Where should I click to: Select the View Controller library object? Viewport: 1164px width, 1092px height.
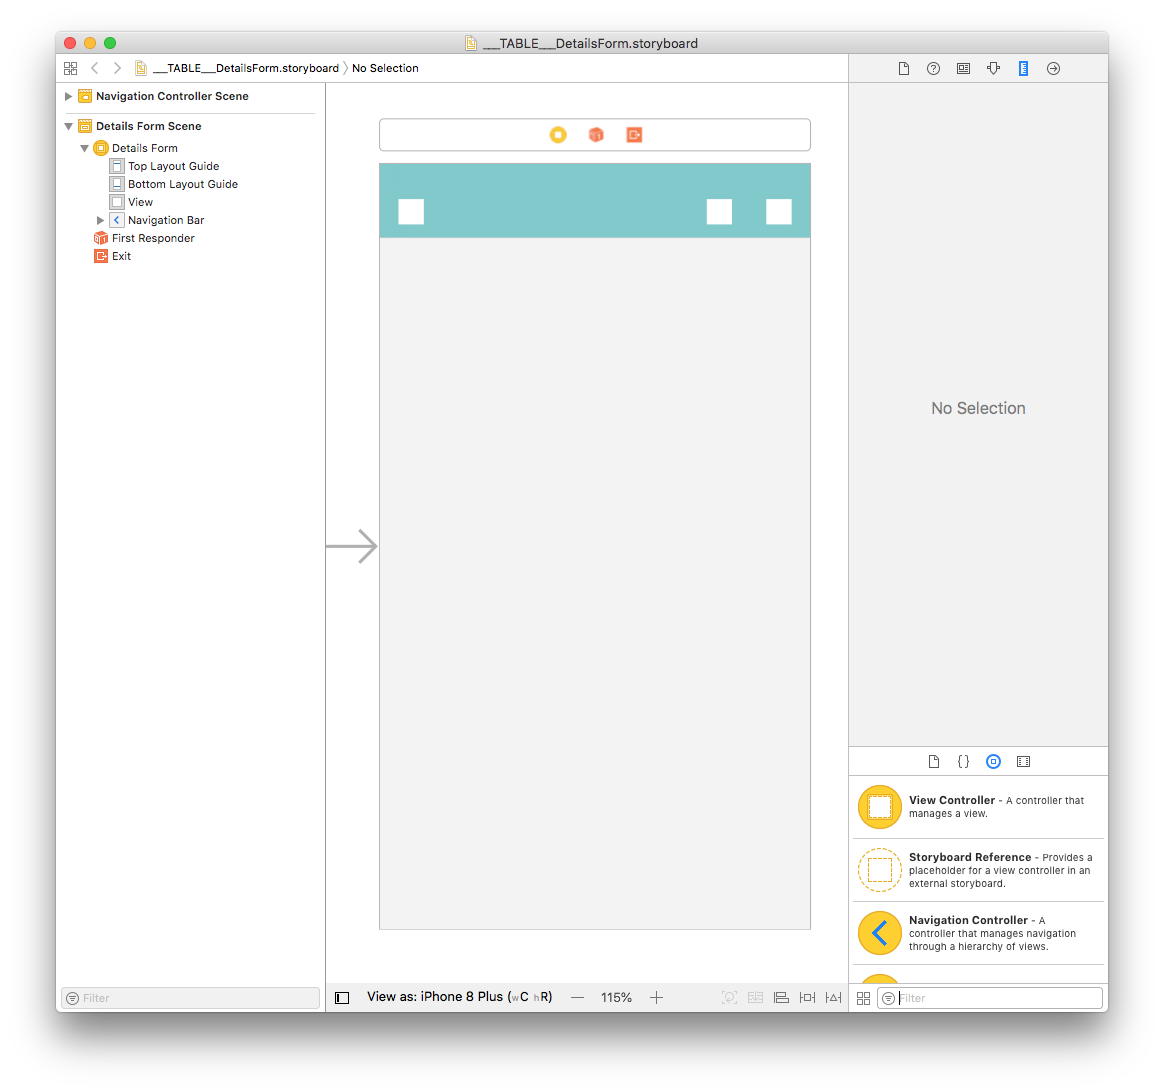pyautogui.click(x=978, y=807)
